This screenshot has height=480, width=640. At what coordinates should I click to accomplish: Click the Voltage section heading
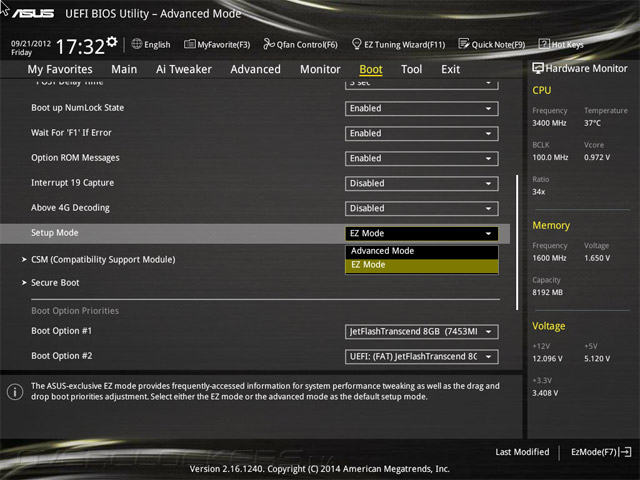[549, 326]
